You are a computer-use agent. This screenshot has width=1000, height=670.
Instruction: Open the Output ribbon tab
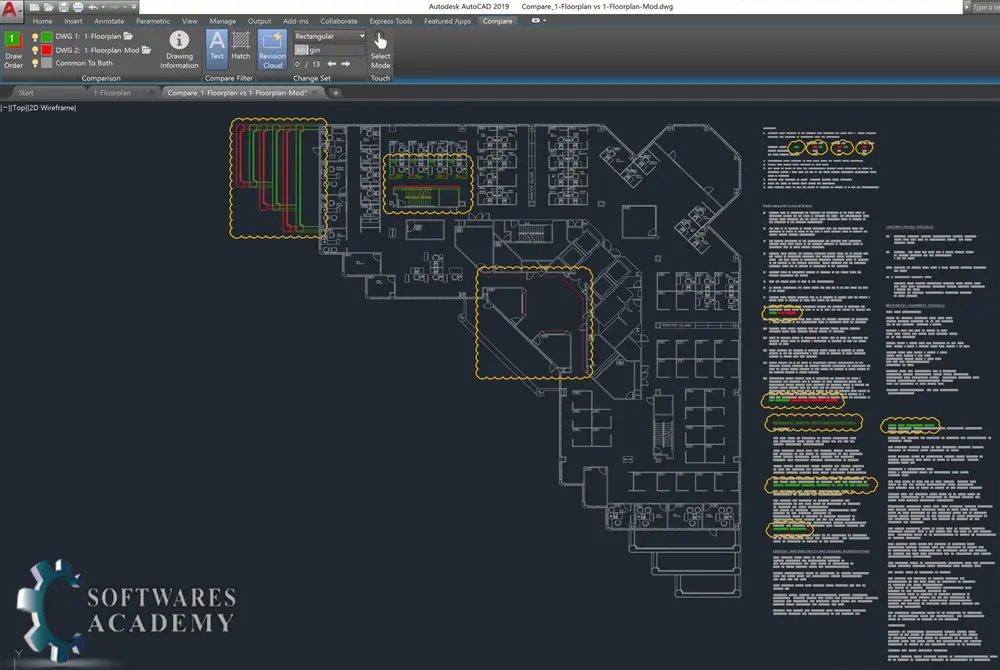point(260,21)
